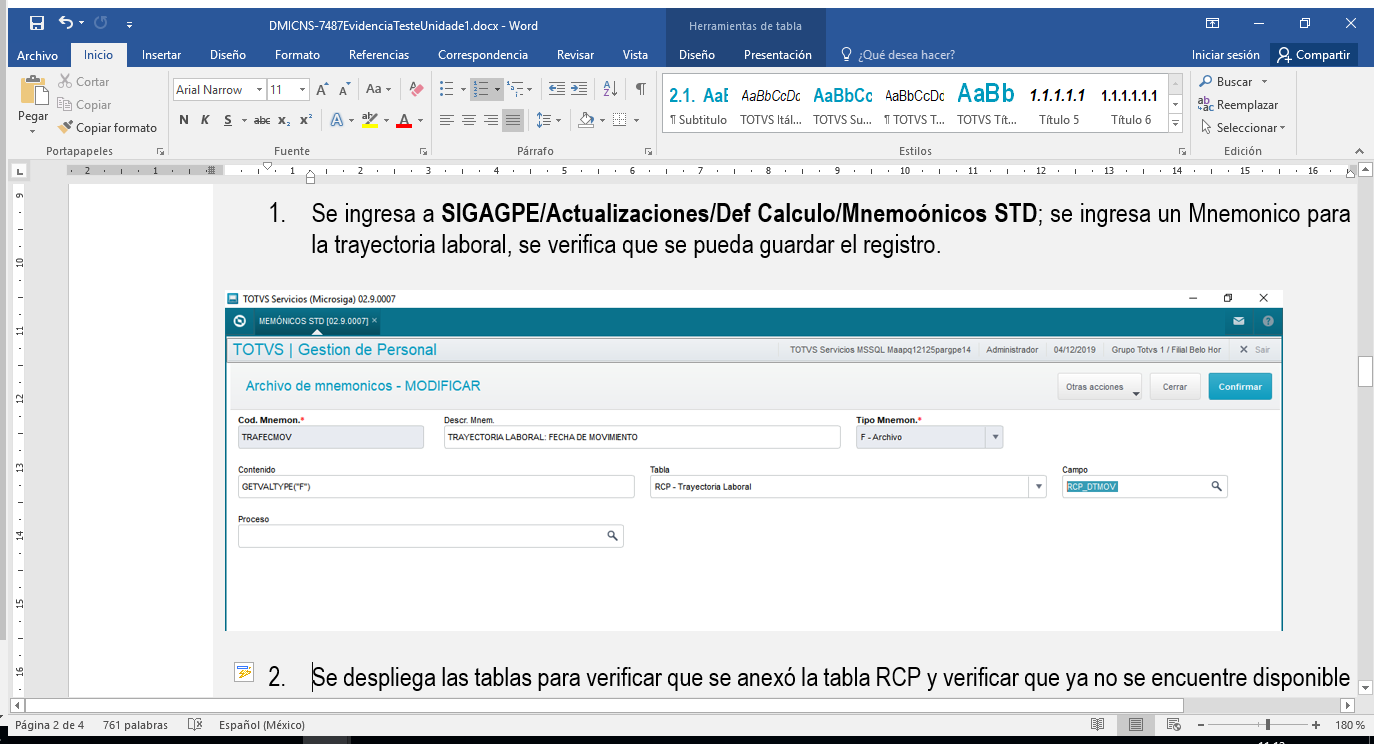Switch to the Referencias ribbon tab
The image size is (1374, 744).
pyautogui.click(x=379, y=55)
